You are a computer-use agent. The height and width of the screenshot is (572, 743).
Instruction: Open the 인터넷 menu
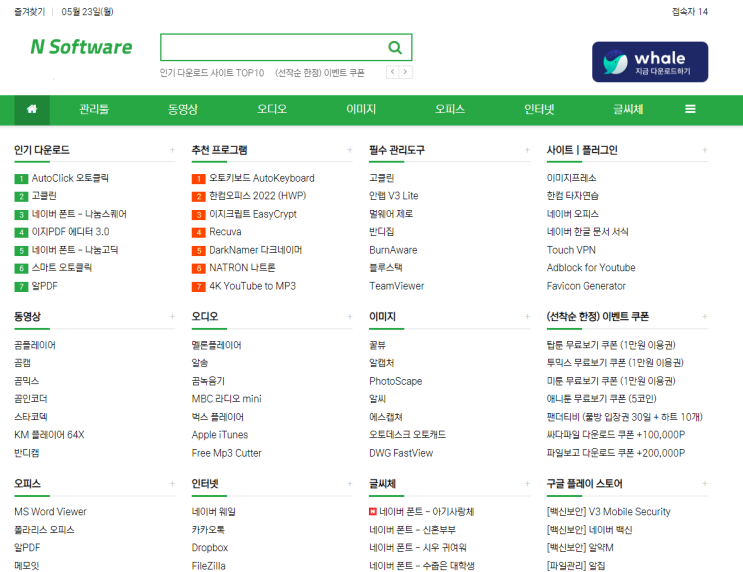tap(539, 109)
